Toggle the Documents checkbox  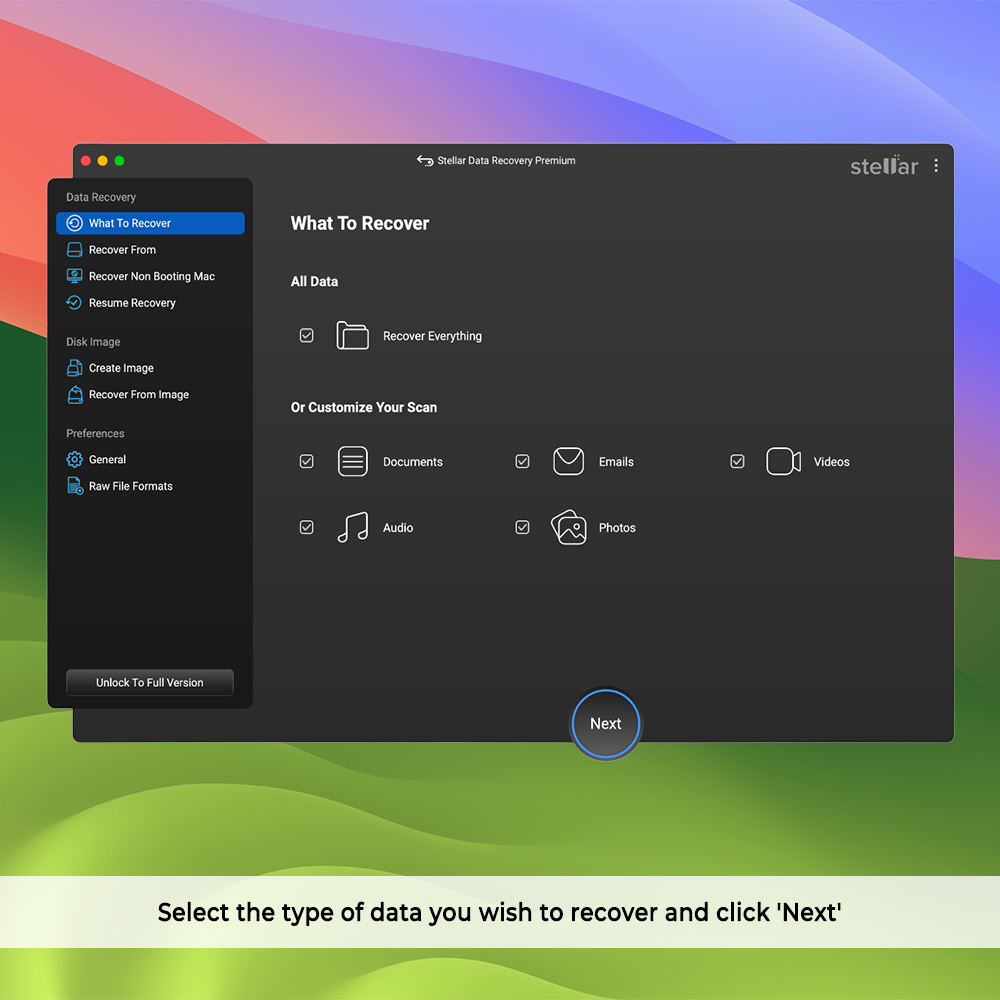(307, 462)
